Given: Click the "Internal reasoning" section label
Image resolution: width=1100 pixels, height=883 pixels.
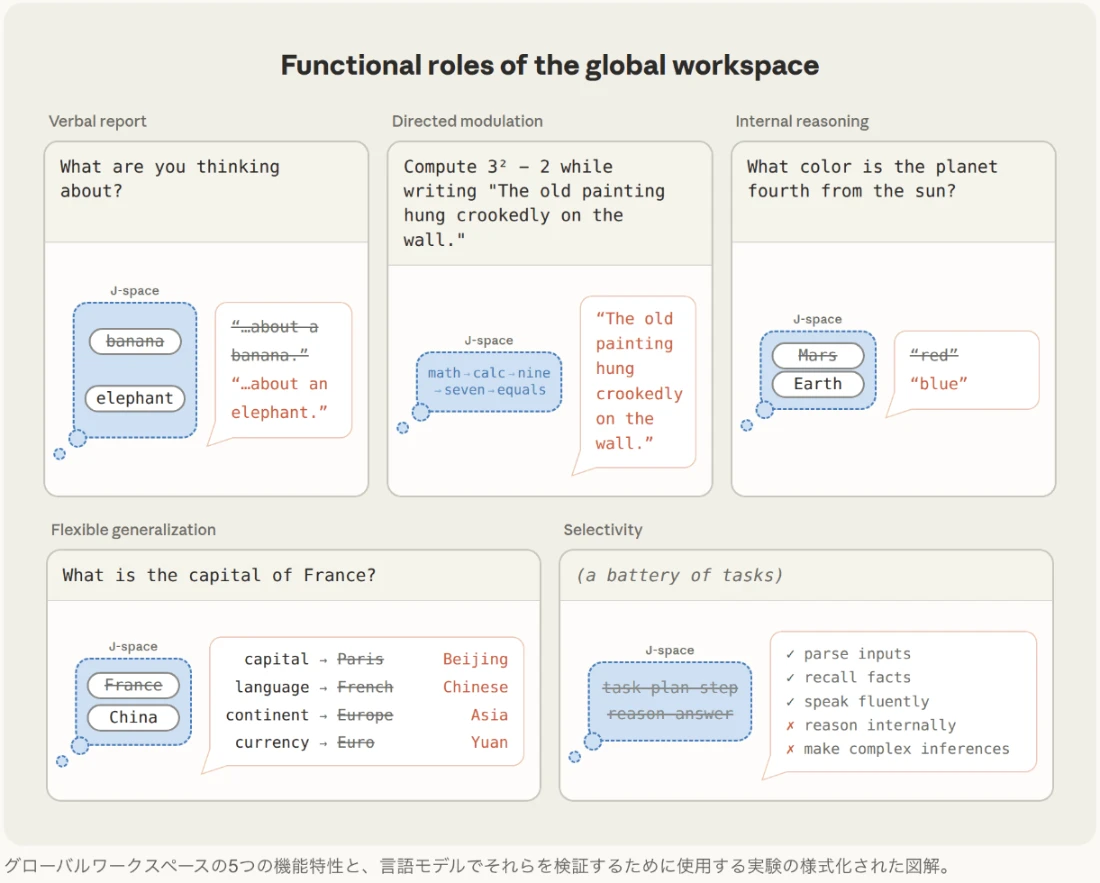Looking at the screenshot, I should pos(802,121).
